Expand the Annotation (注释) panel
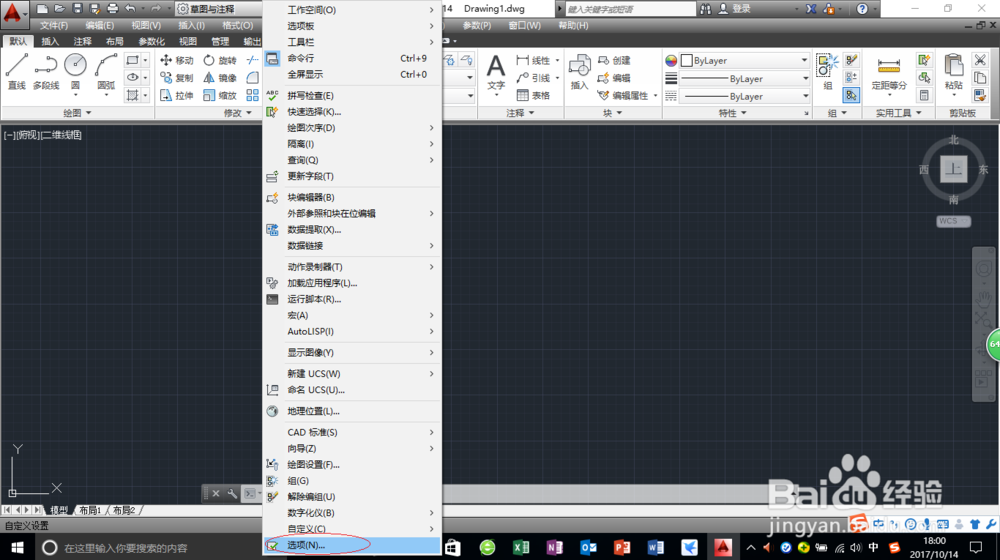This screenshot has width=1000, height=560. point(520,113)
